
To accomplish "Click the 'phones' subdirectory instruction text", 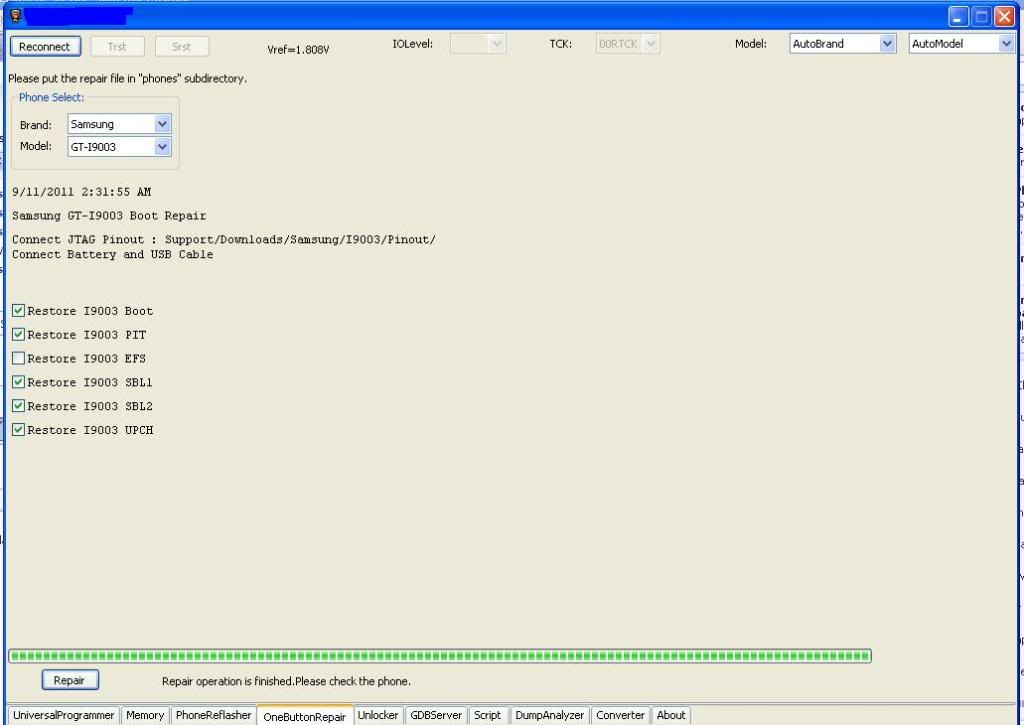I will coord(127,78).
